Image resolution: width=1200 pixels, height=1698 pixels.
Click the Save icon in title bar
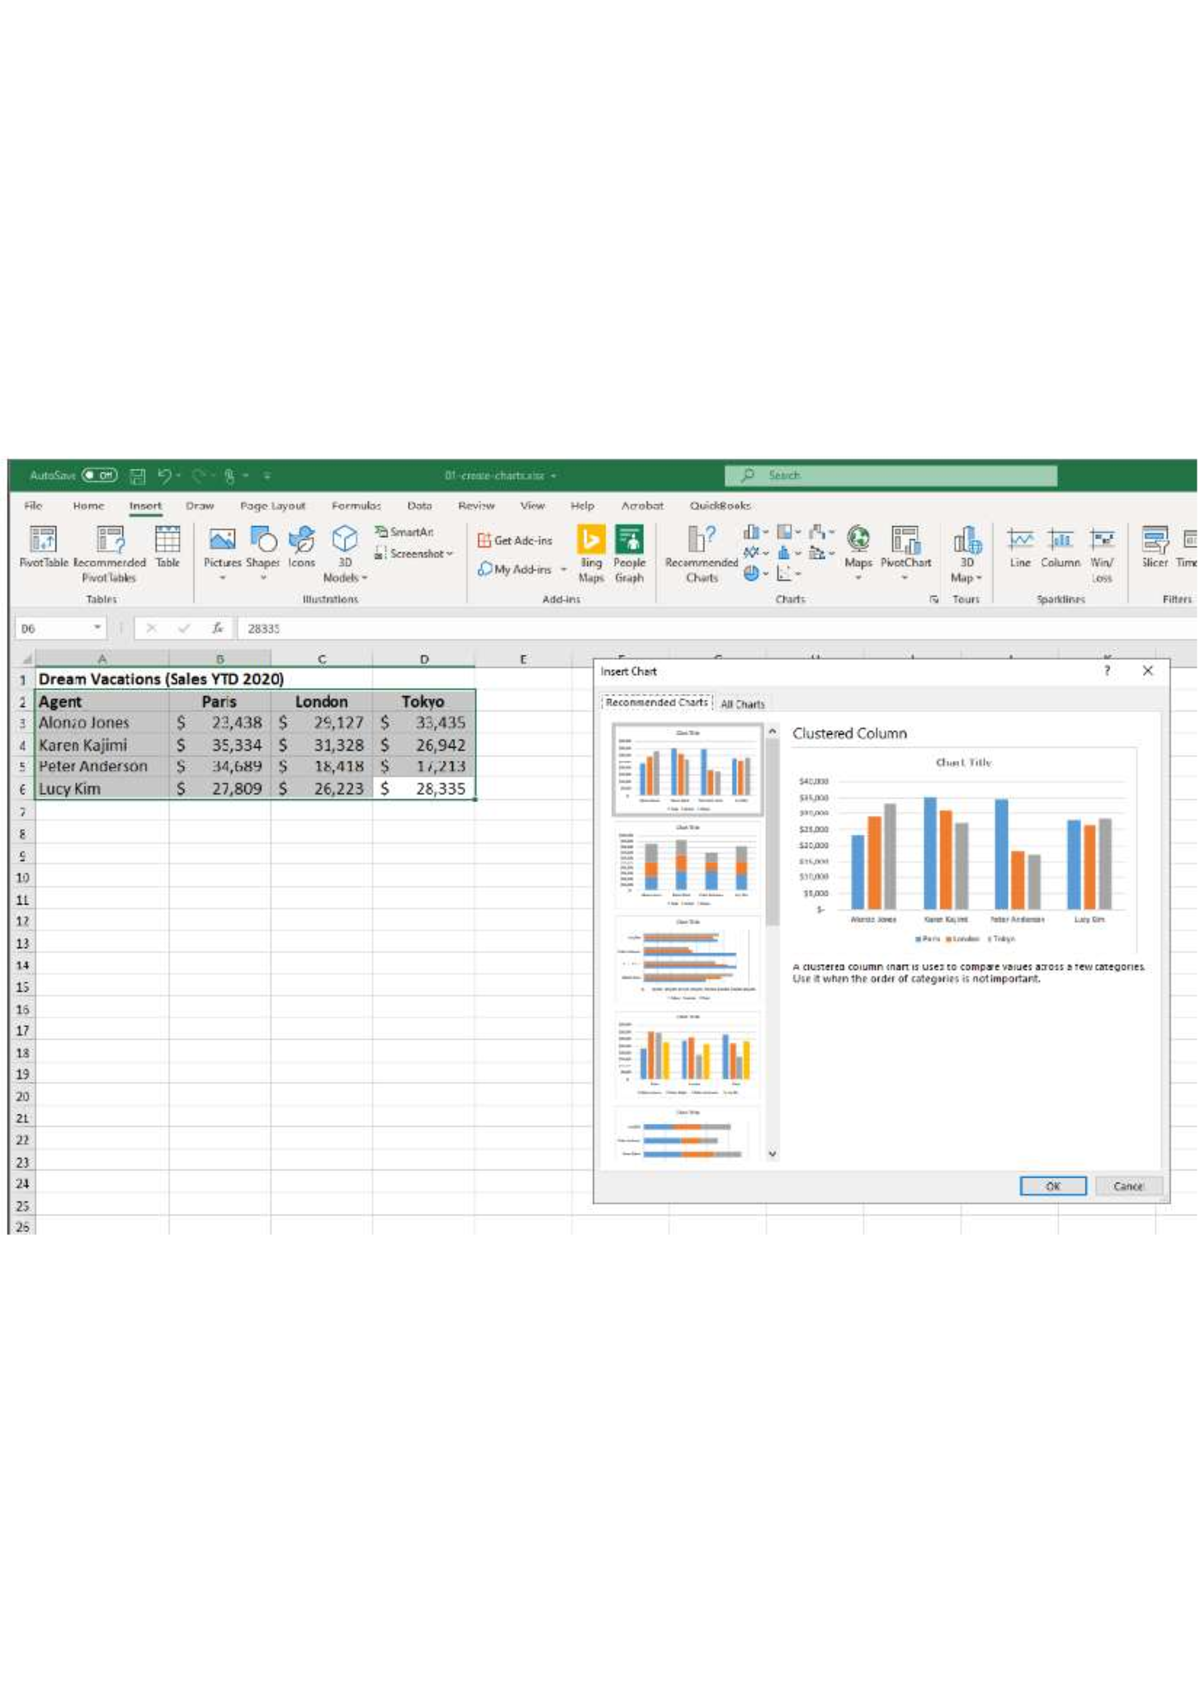coord(138,476)
